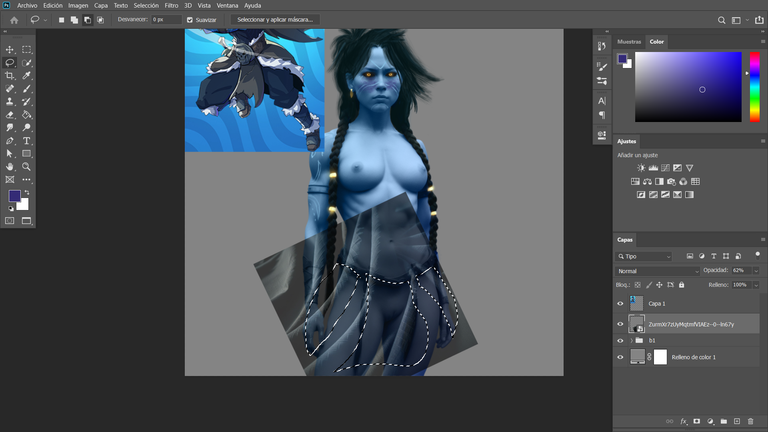Select the History Brush tool
The height and width of the screenshot is (432, 768).
(26, 101)
